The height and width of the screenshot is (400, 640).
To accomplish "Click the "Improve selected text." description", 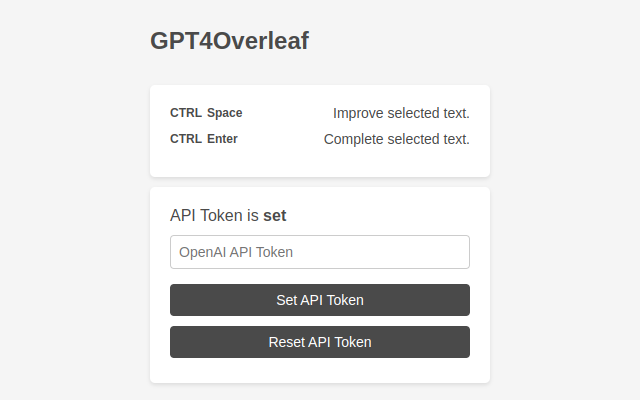I will [401, 113].
